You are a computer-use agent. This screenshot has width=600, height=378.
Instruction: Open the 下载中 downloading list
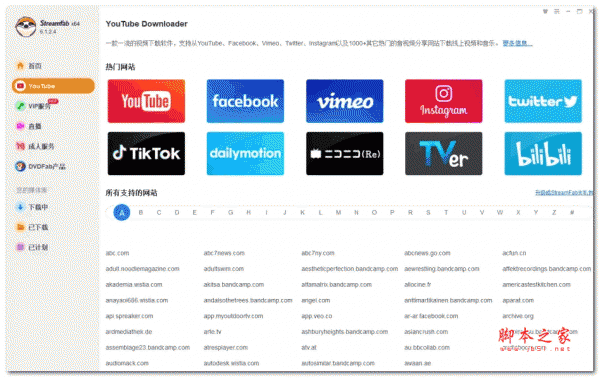53,207
